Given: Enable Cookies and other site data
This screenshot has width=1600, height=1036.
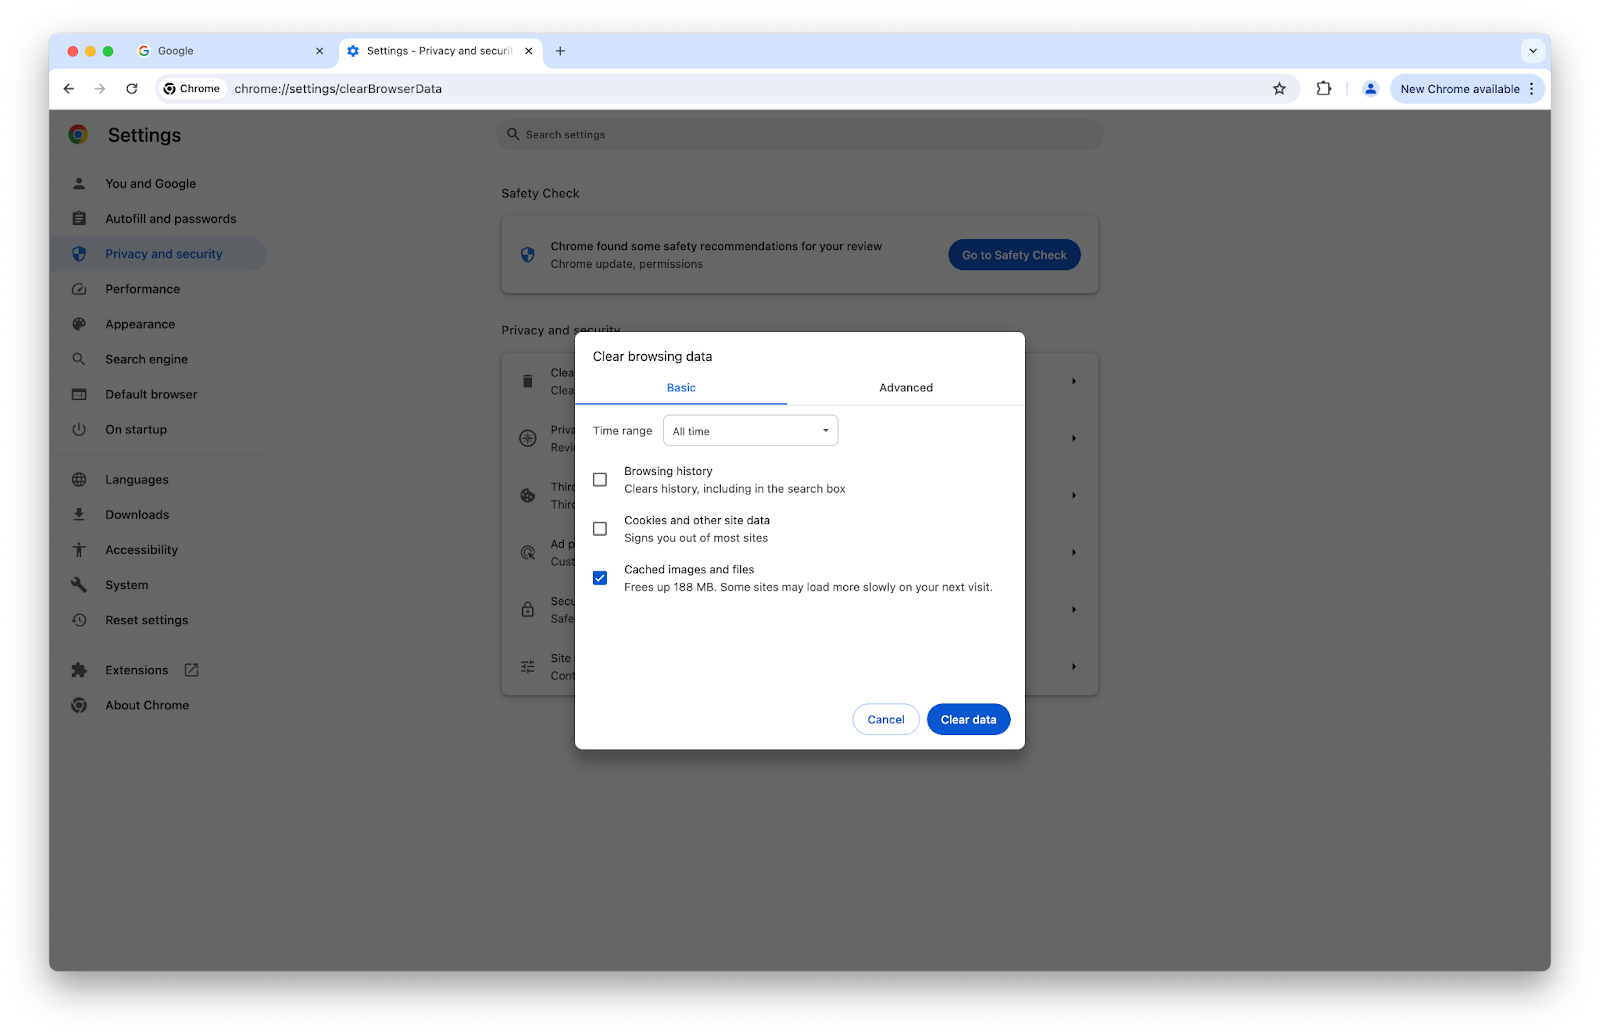Looking at the screenshot, I should 600,528.
